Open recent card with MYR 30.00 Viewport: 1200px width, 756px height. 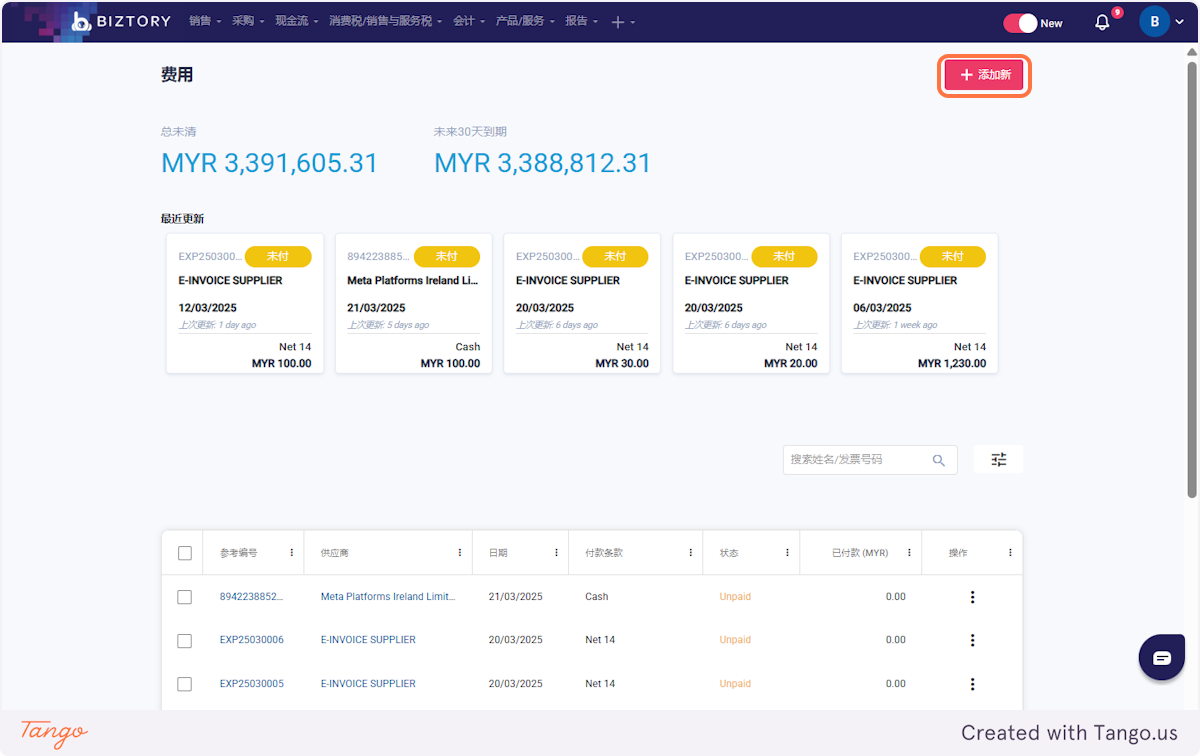(x=582, y=304)
